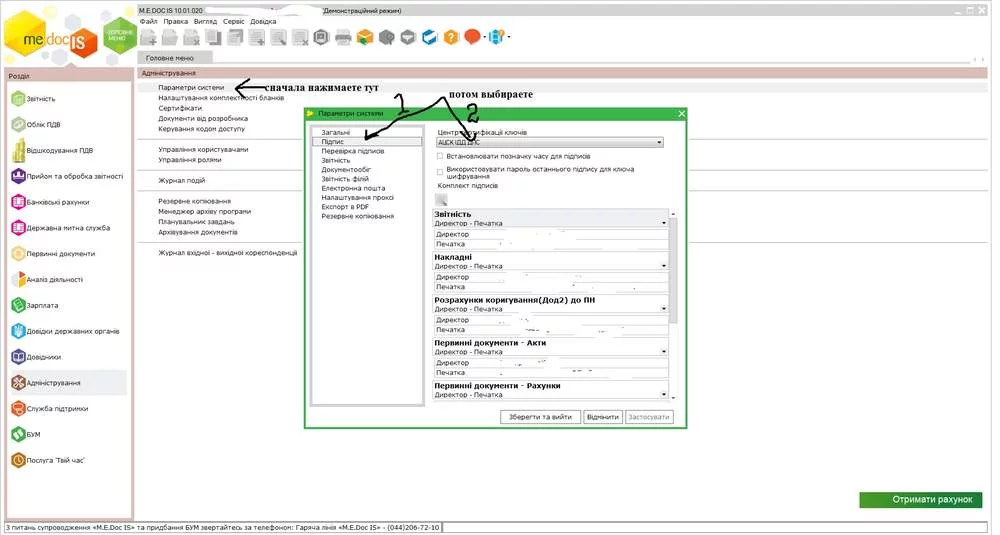Click Зберегти та вийти button
Screen dimensions: 1000x535
pyautogui.click(x=540, y=417)
